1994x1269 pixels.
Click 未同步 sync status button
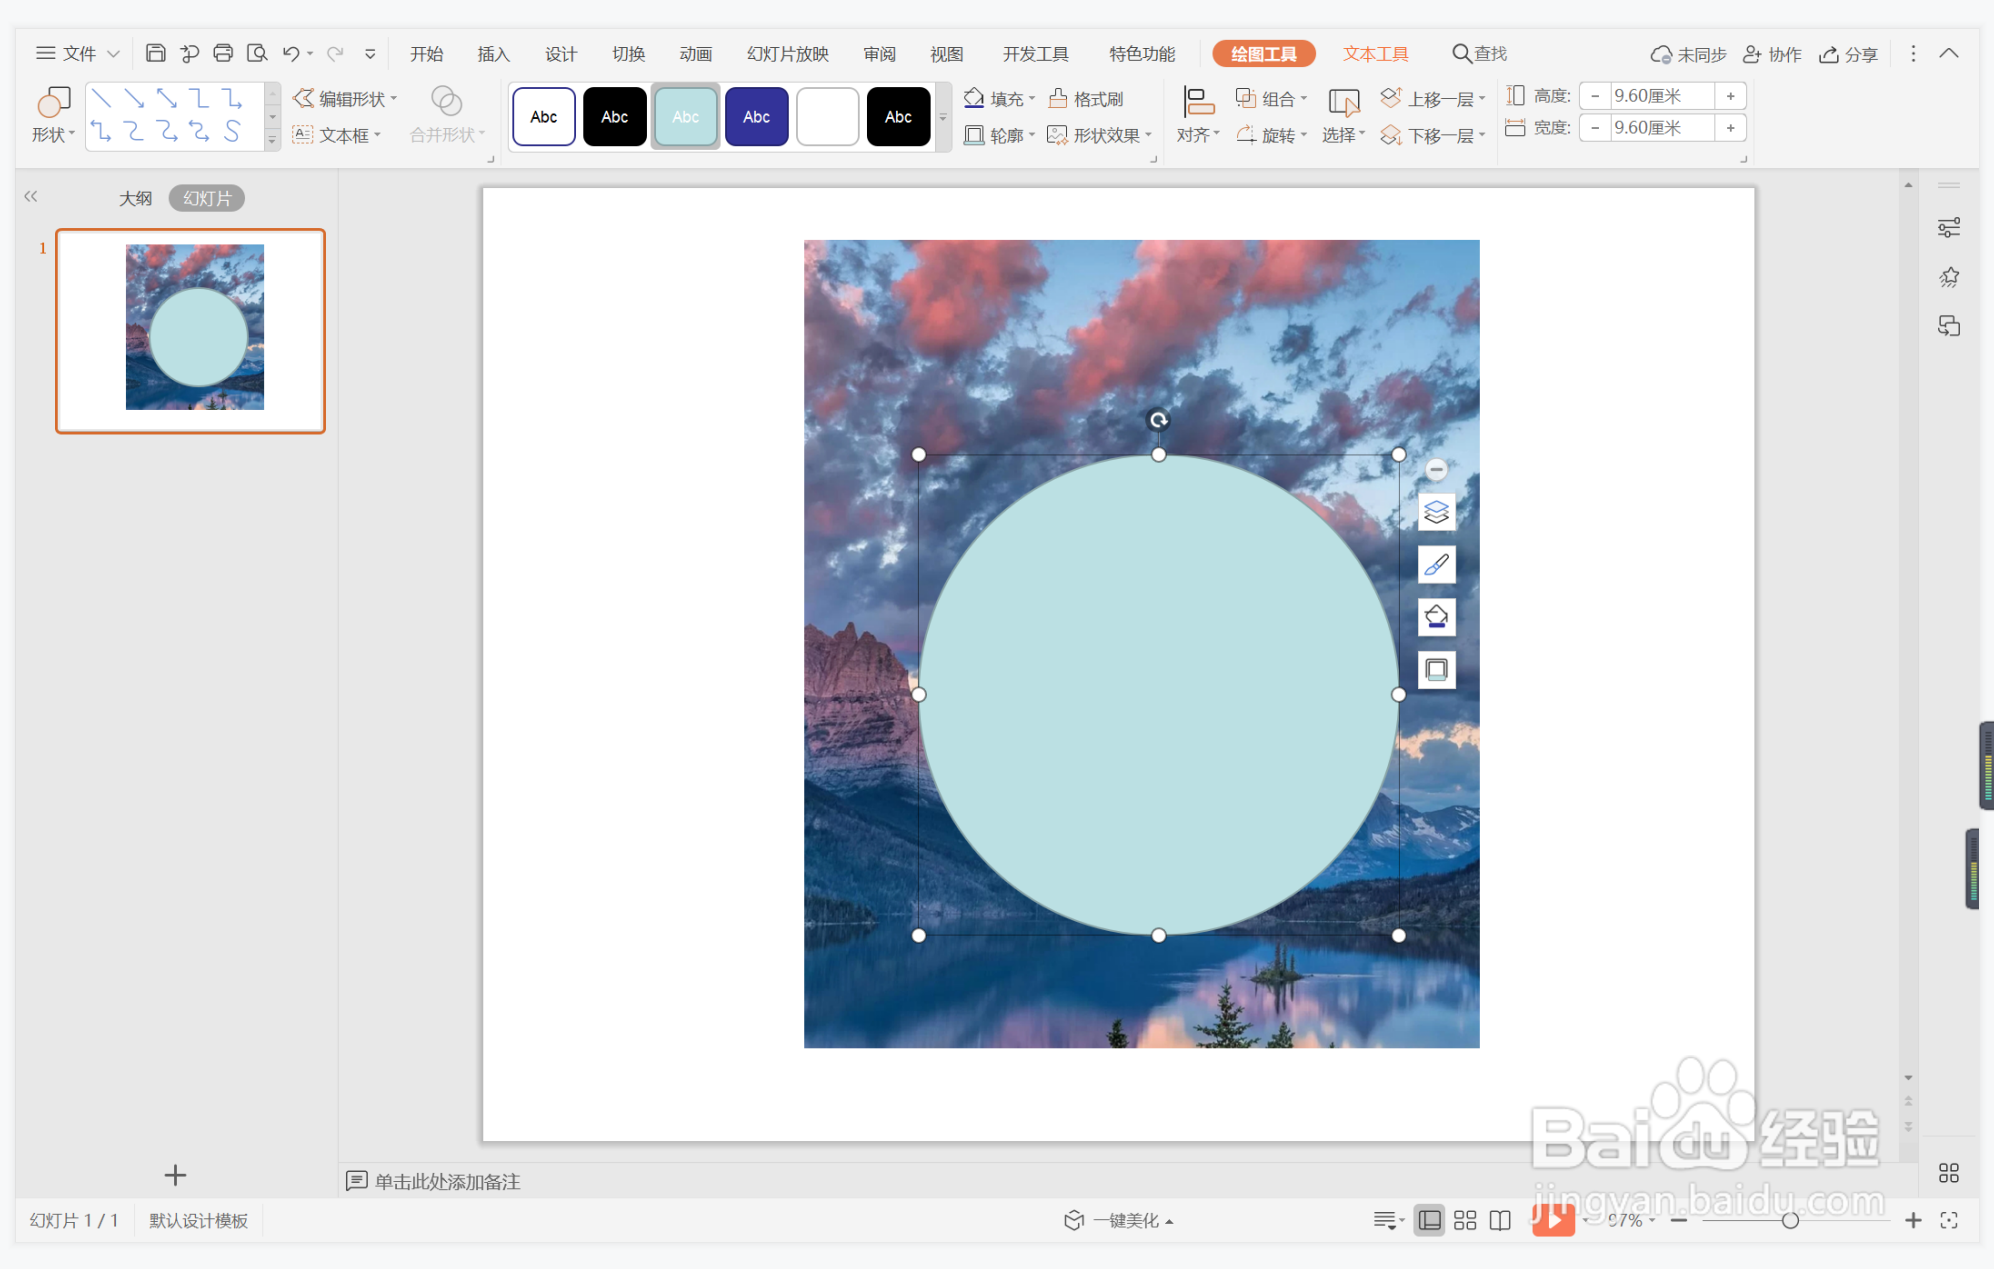click(1688, 54)
